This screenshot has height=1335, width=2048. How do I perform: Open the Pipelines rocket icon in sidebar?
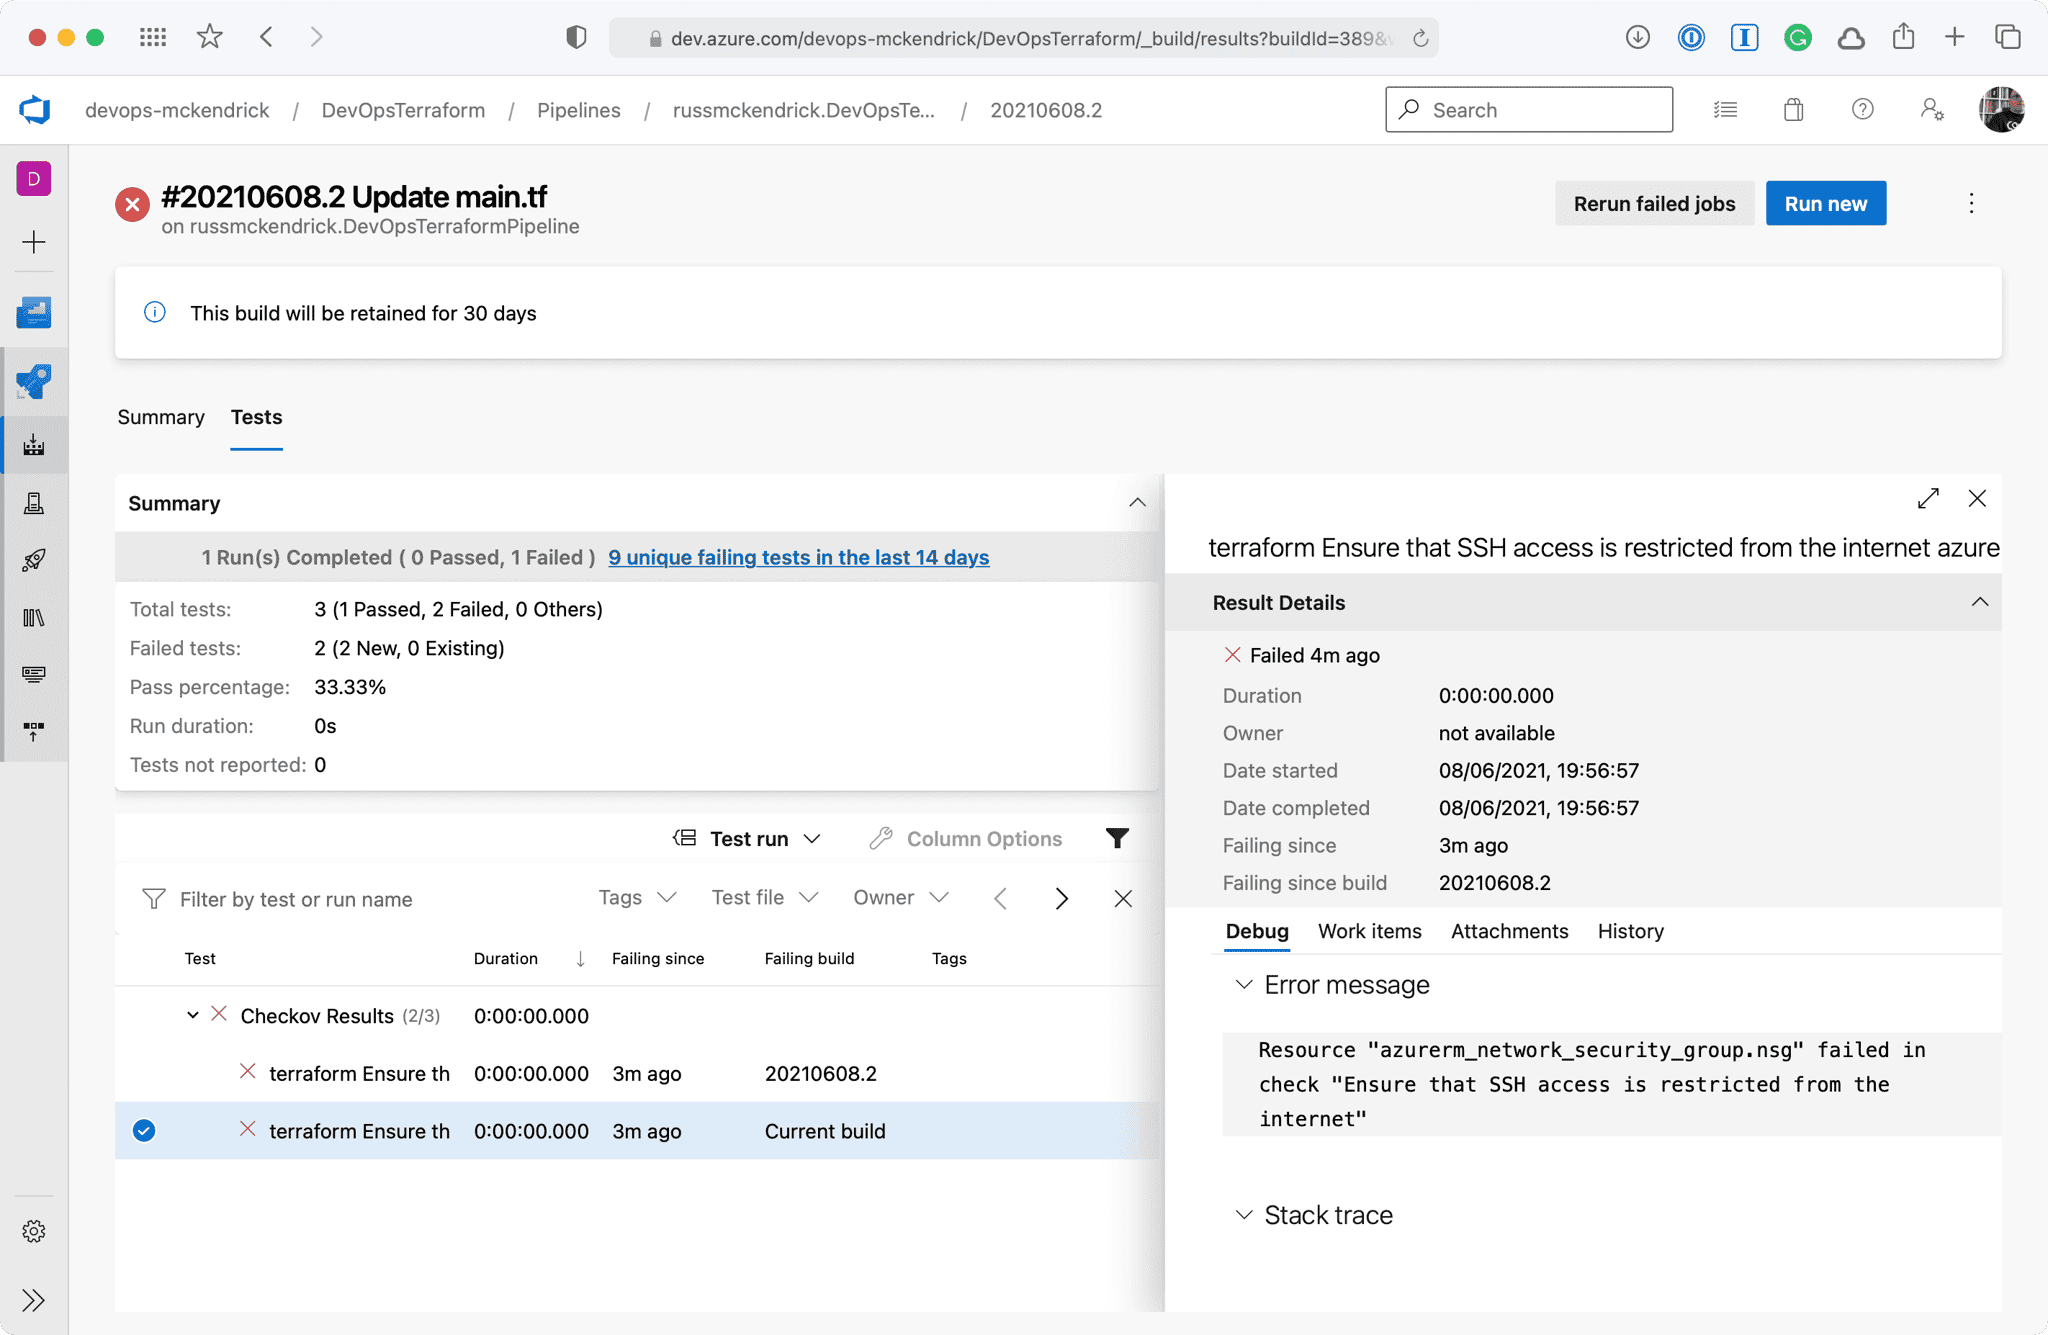click(x=34, y=382)
